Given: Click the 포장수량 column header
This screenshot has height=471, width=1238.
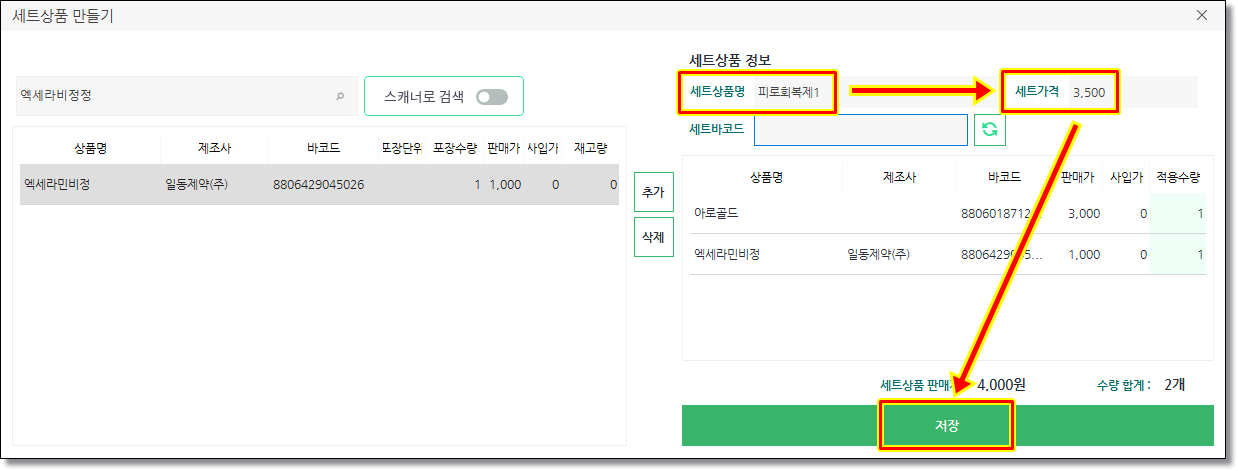Looking at the screenshot, I should (456, 148).
